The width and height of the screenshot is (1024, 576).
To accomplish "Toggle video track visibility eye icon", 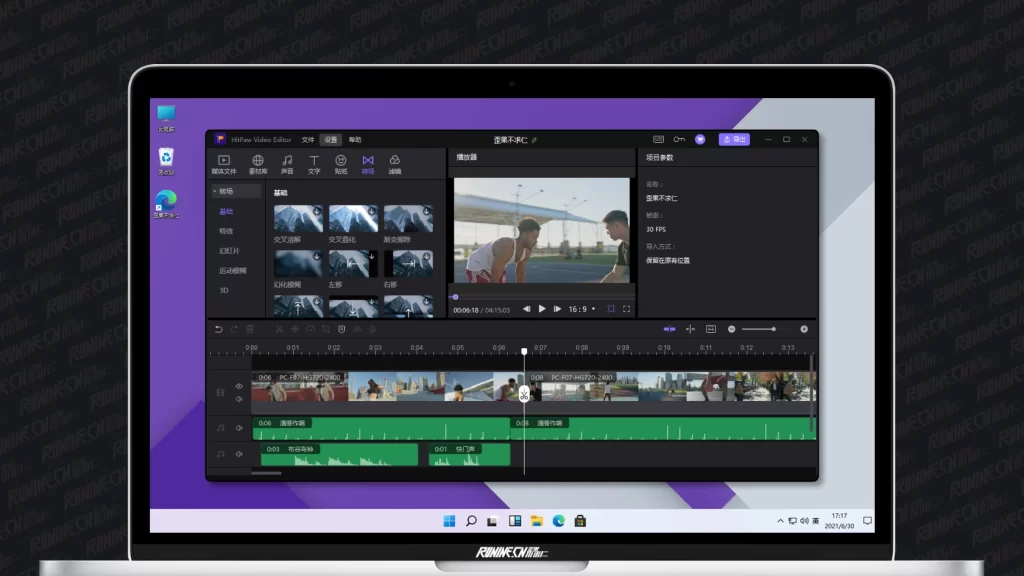I will [239, 386].
